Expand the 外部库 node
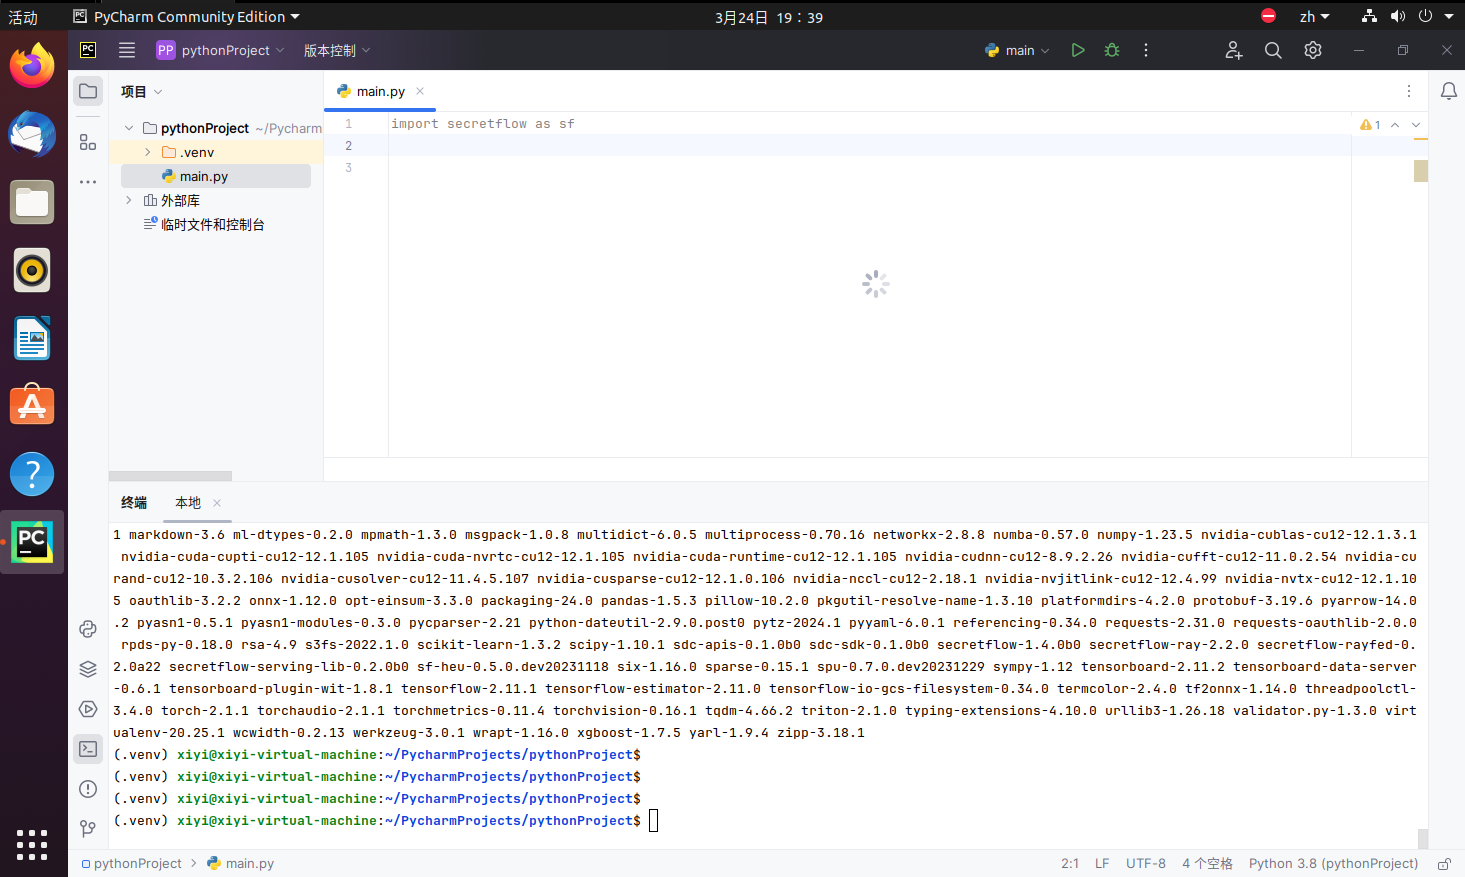The image size is (1465, 877). [129, 200]
